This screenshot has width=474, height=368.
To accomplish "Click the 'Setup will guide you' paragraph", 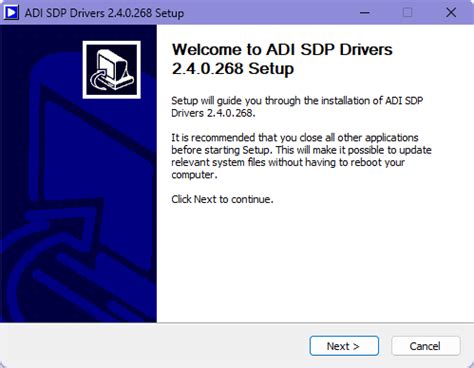I will point(297,107).
